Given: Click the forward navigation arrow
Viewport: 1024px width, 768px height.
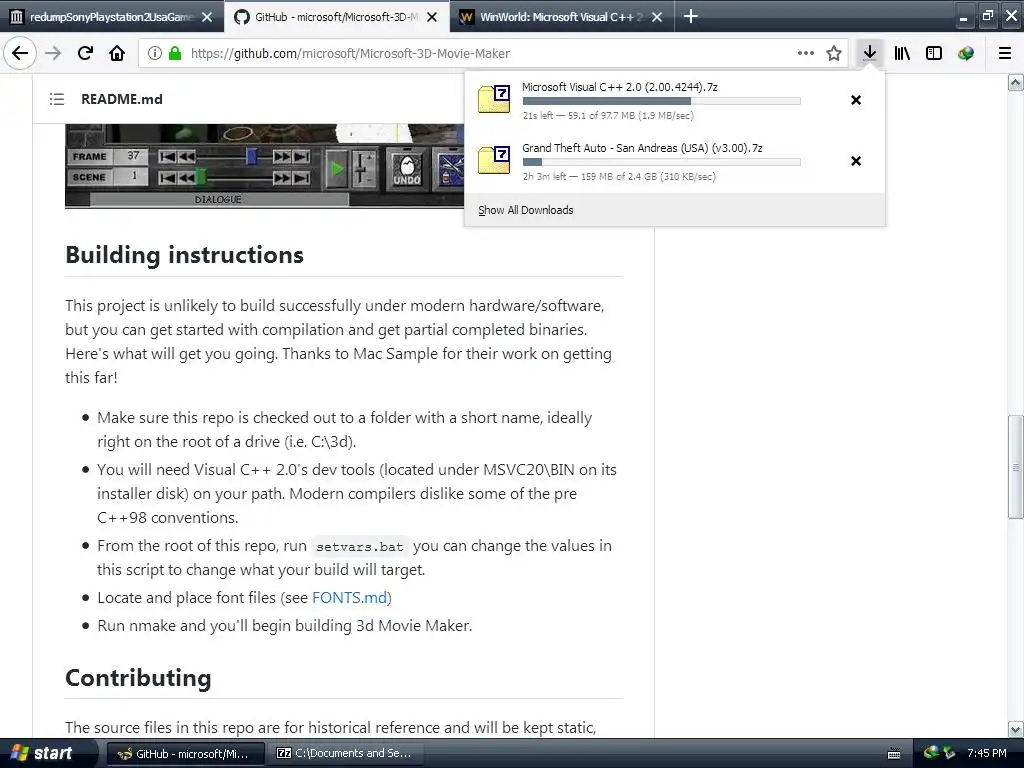Looking at the screenshot, I should (53, 53).
